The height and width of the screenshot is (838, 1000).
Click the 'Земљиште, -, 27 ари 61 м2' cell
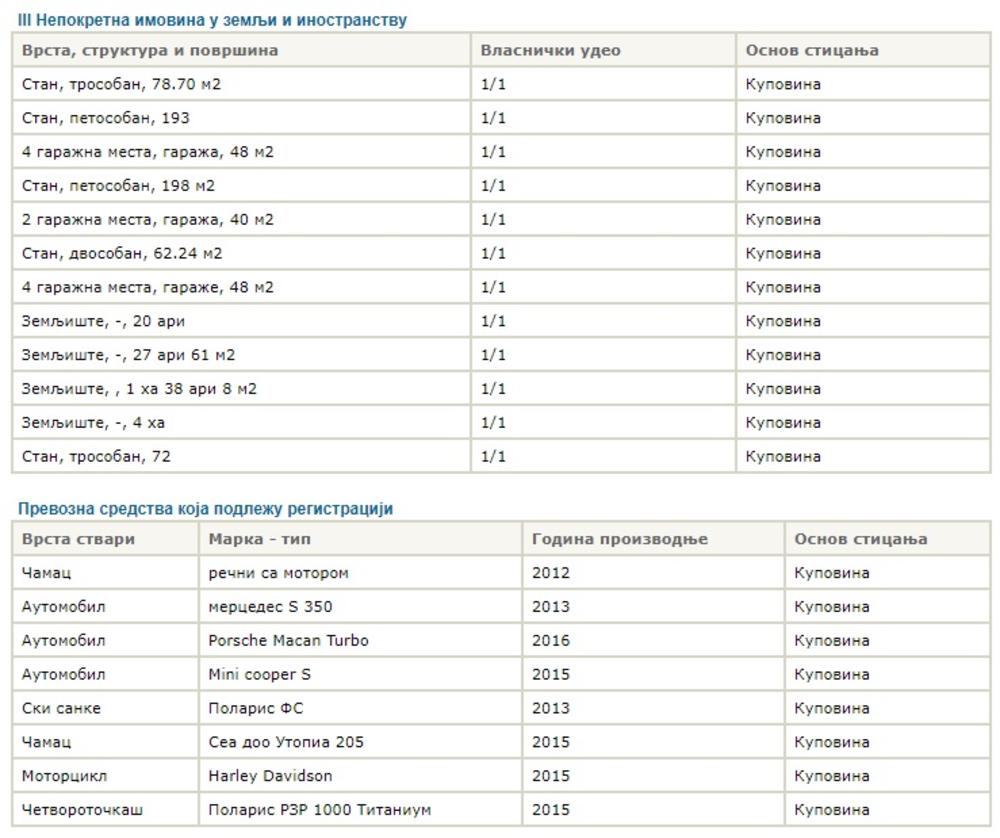pos(128,355)
